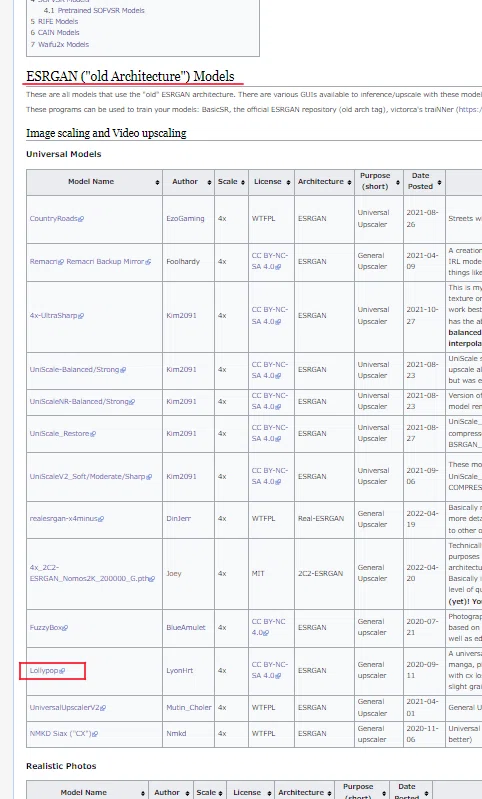482x799 pixels.
Task: Open CC BY-NC-SA 4.0 license in UniScale_Restore row
Action: [270, 433]
